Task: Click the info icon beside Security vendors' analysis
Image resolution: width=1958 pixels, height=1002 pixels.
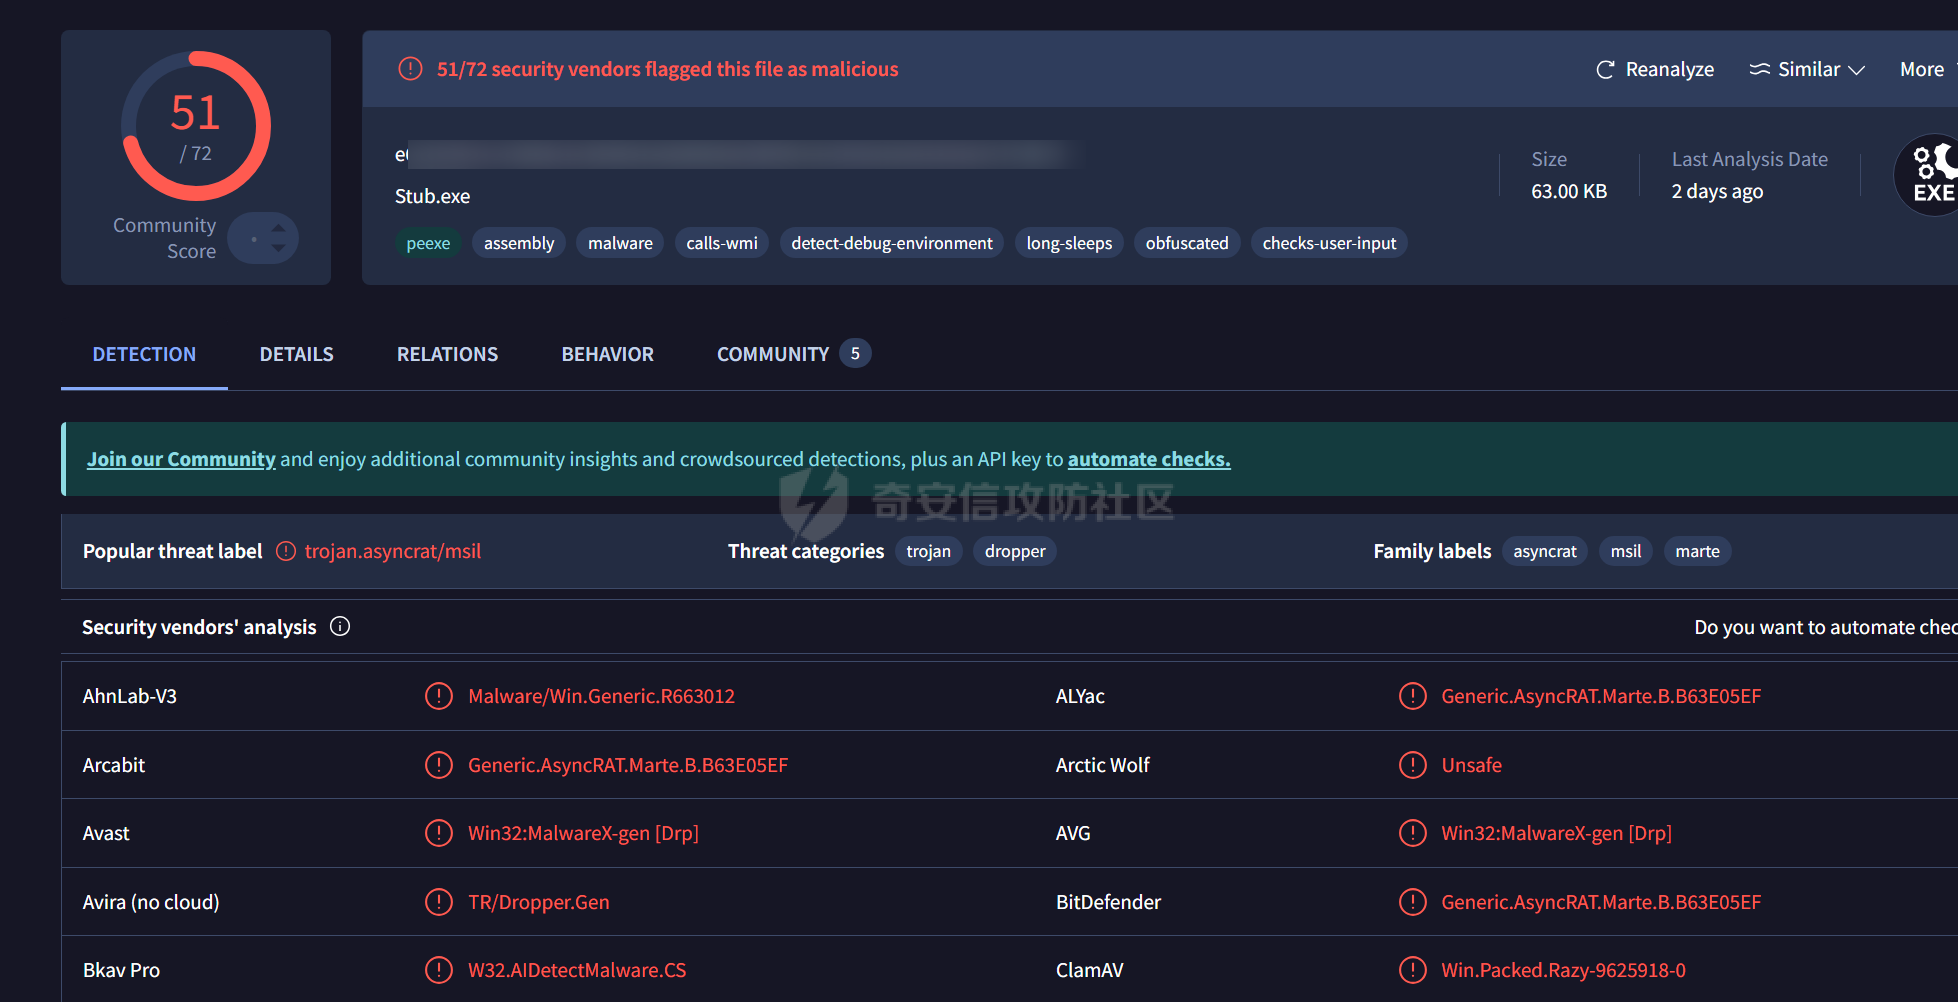Action: coord(340,626)
